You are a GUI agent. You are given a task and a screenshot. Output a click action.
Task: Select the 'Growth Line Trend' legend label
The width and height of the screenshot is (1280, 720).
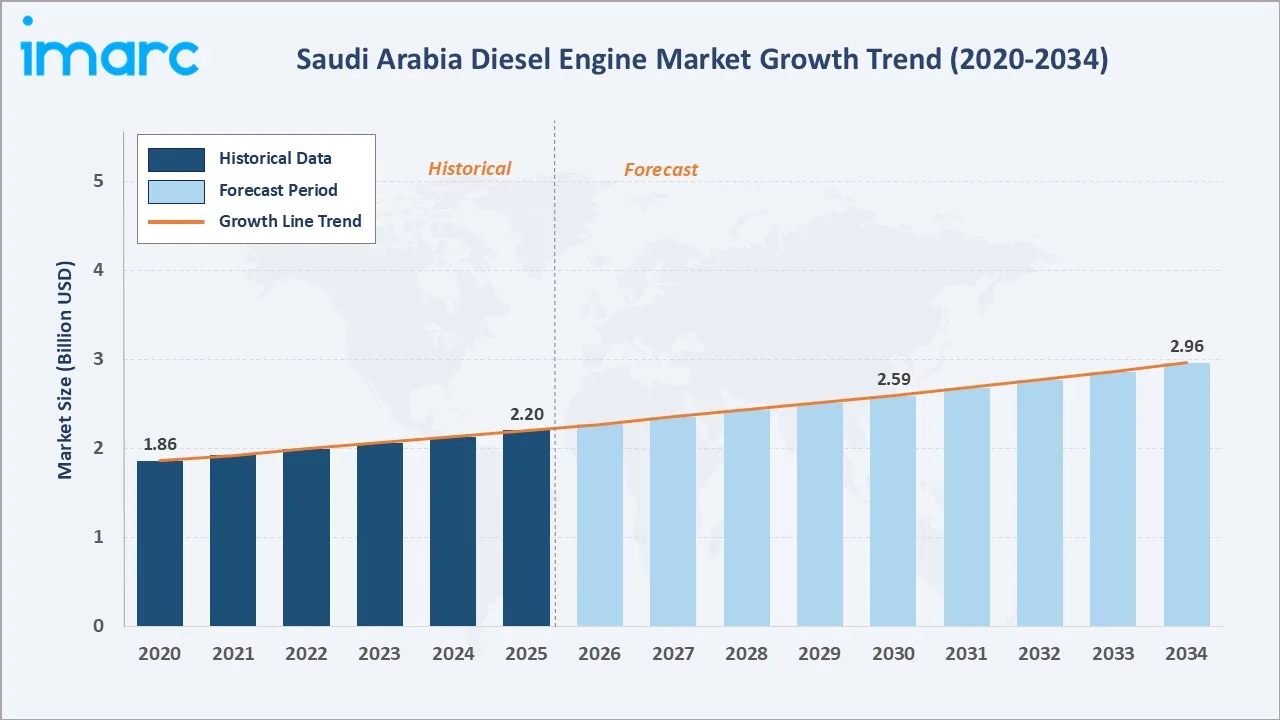290,221
